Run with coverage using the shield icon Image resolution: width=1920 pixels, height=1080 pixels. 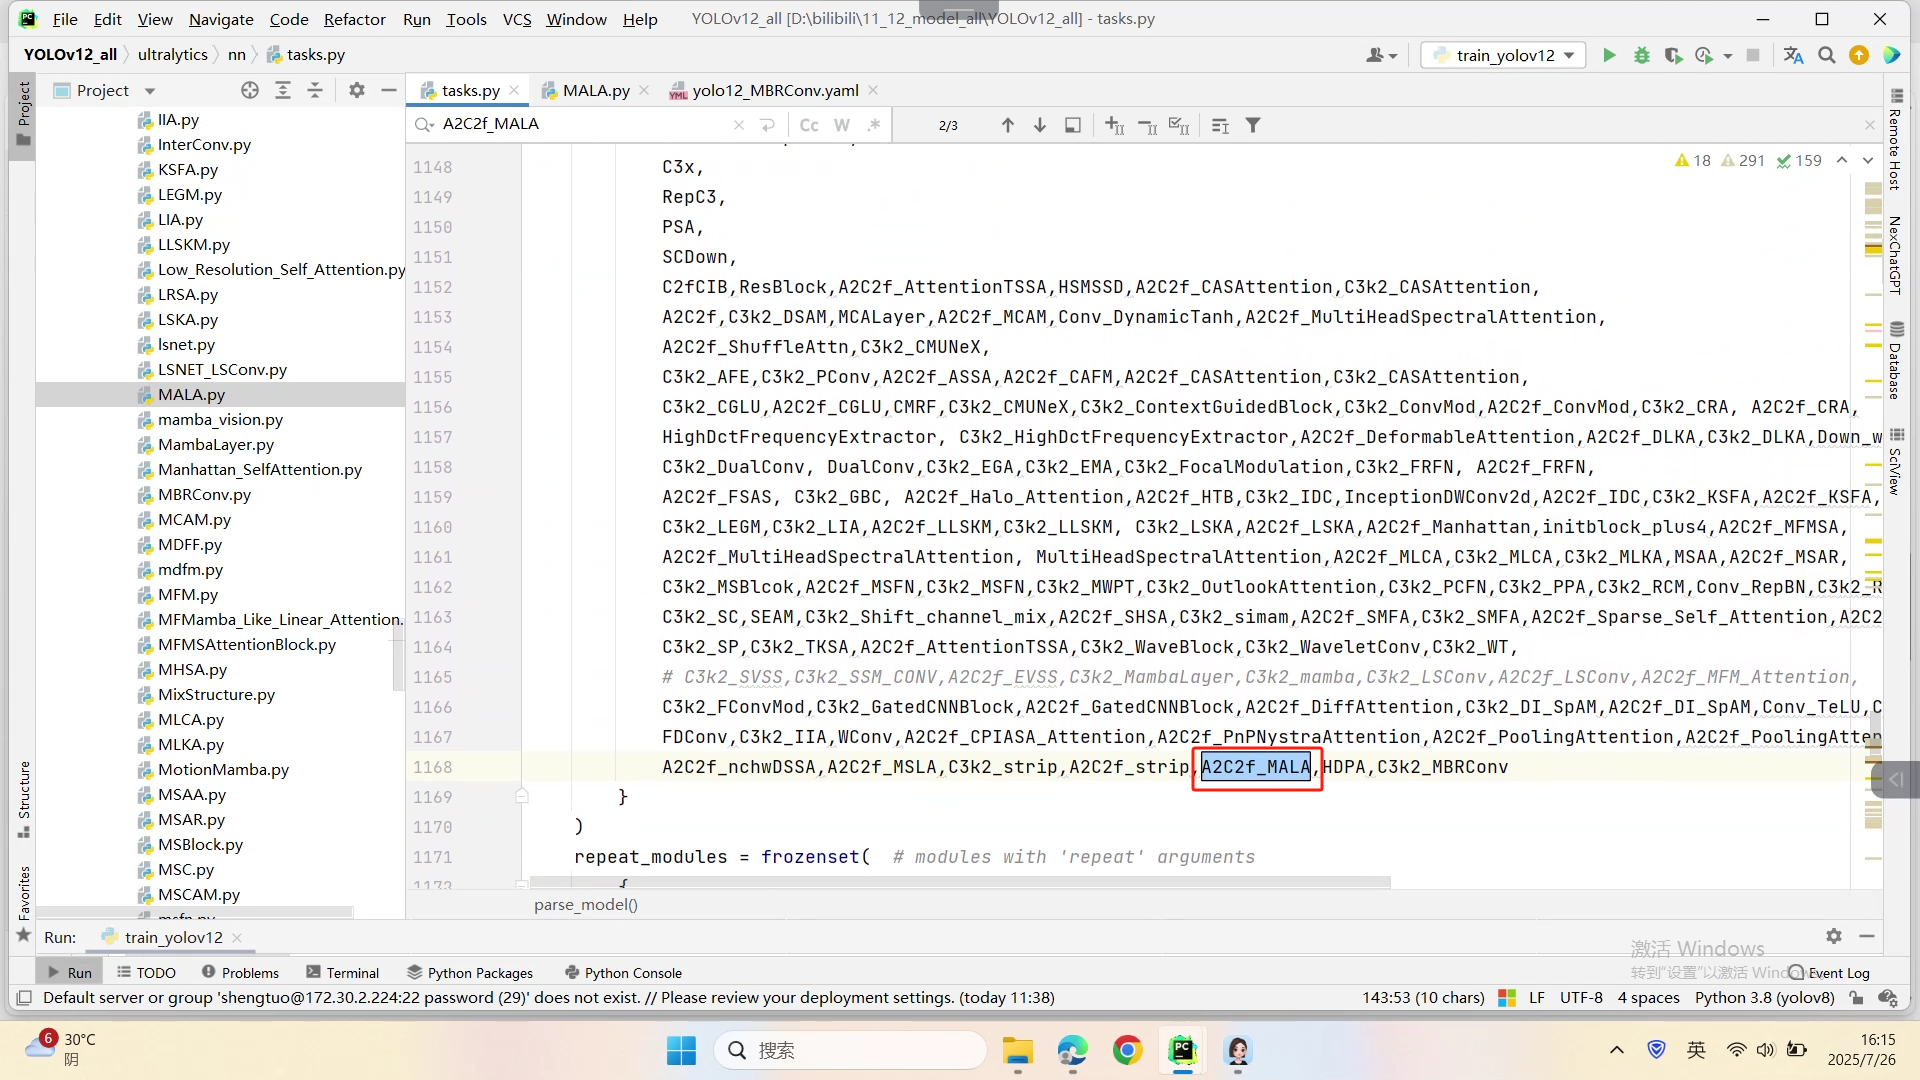(1673, 56)
